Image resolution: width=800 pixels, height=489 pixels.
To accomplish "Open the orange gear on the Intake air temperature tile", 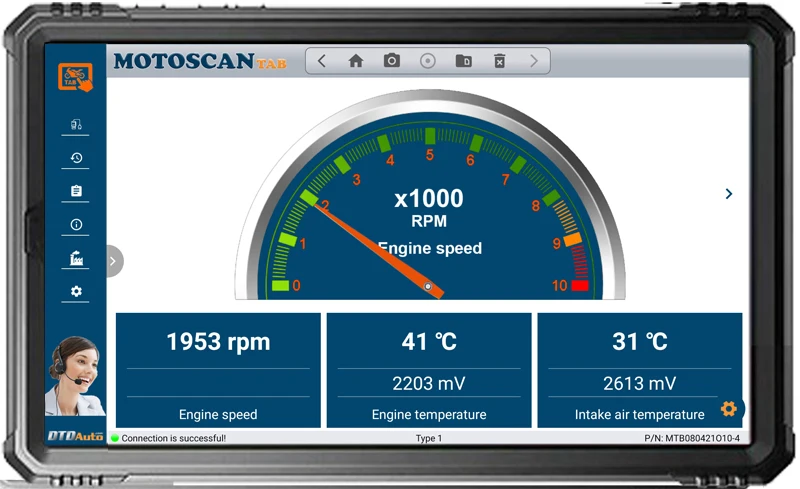I will pos(729,408).
